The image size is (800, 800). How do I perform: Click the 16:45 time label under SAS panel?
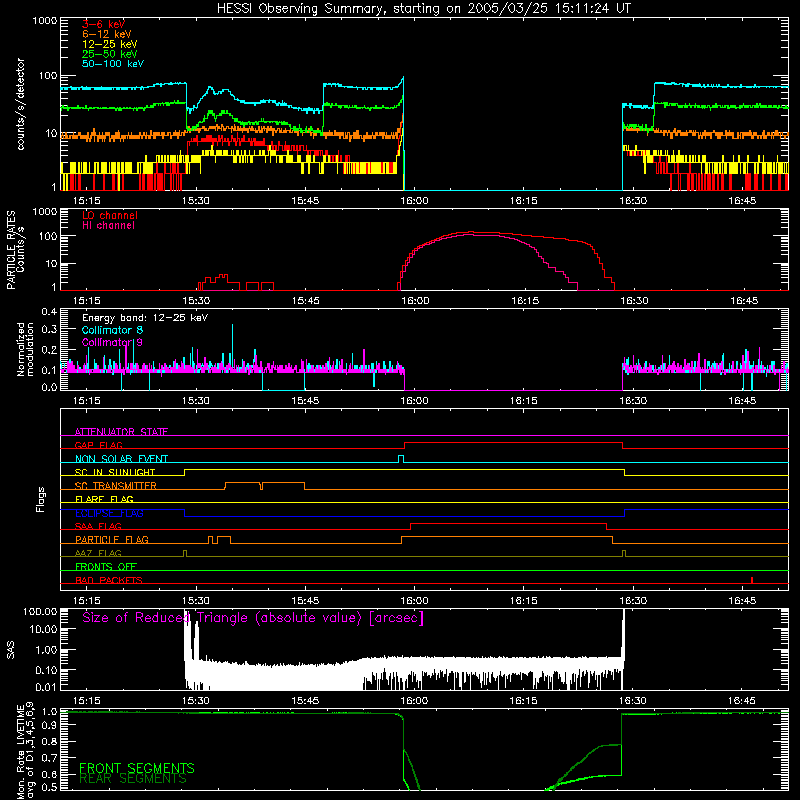point(742,701)
